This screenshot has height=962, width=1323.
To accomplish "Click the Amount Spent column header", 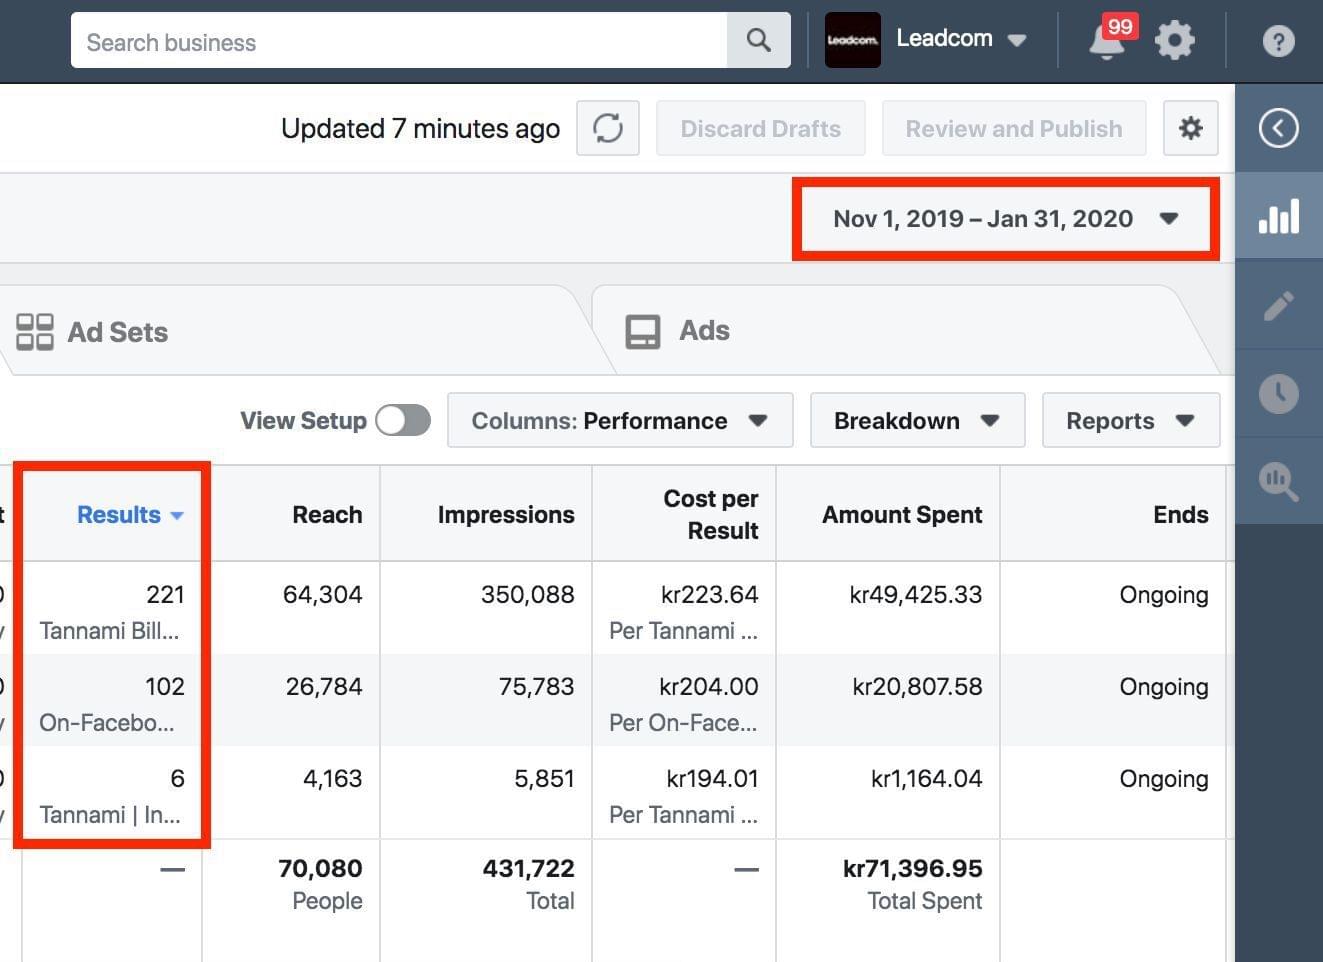I will 902,514.
